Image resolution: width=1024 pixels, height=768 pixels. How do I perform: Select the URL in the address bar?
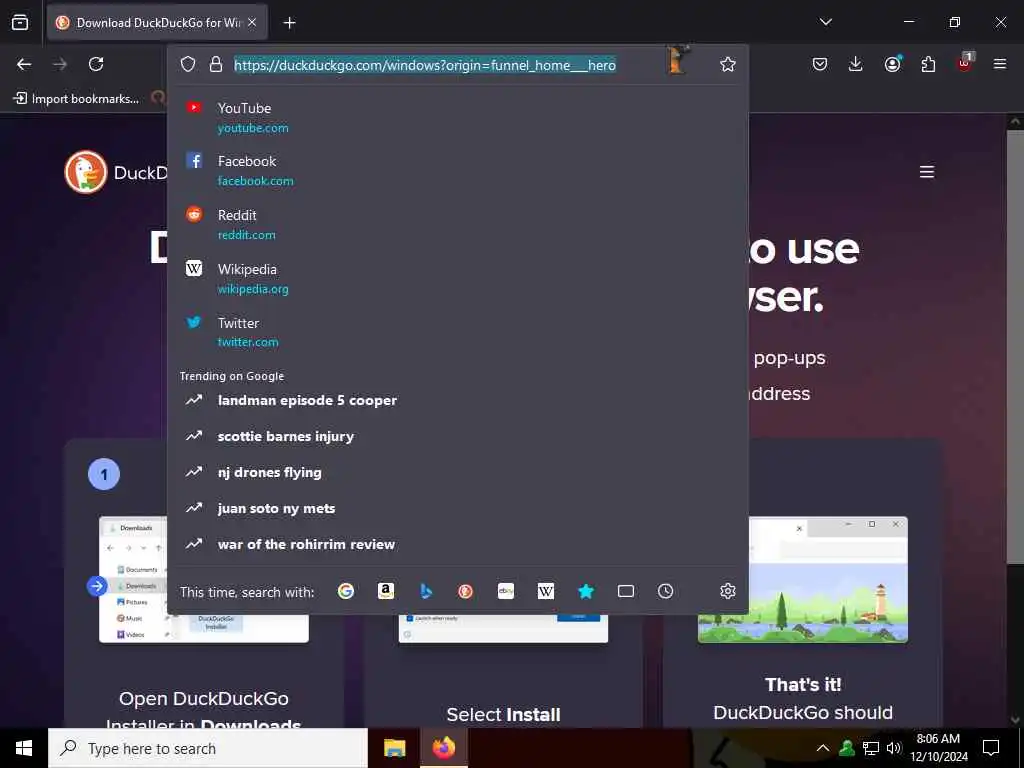[x=424, y=65]
